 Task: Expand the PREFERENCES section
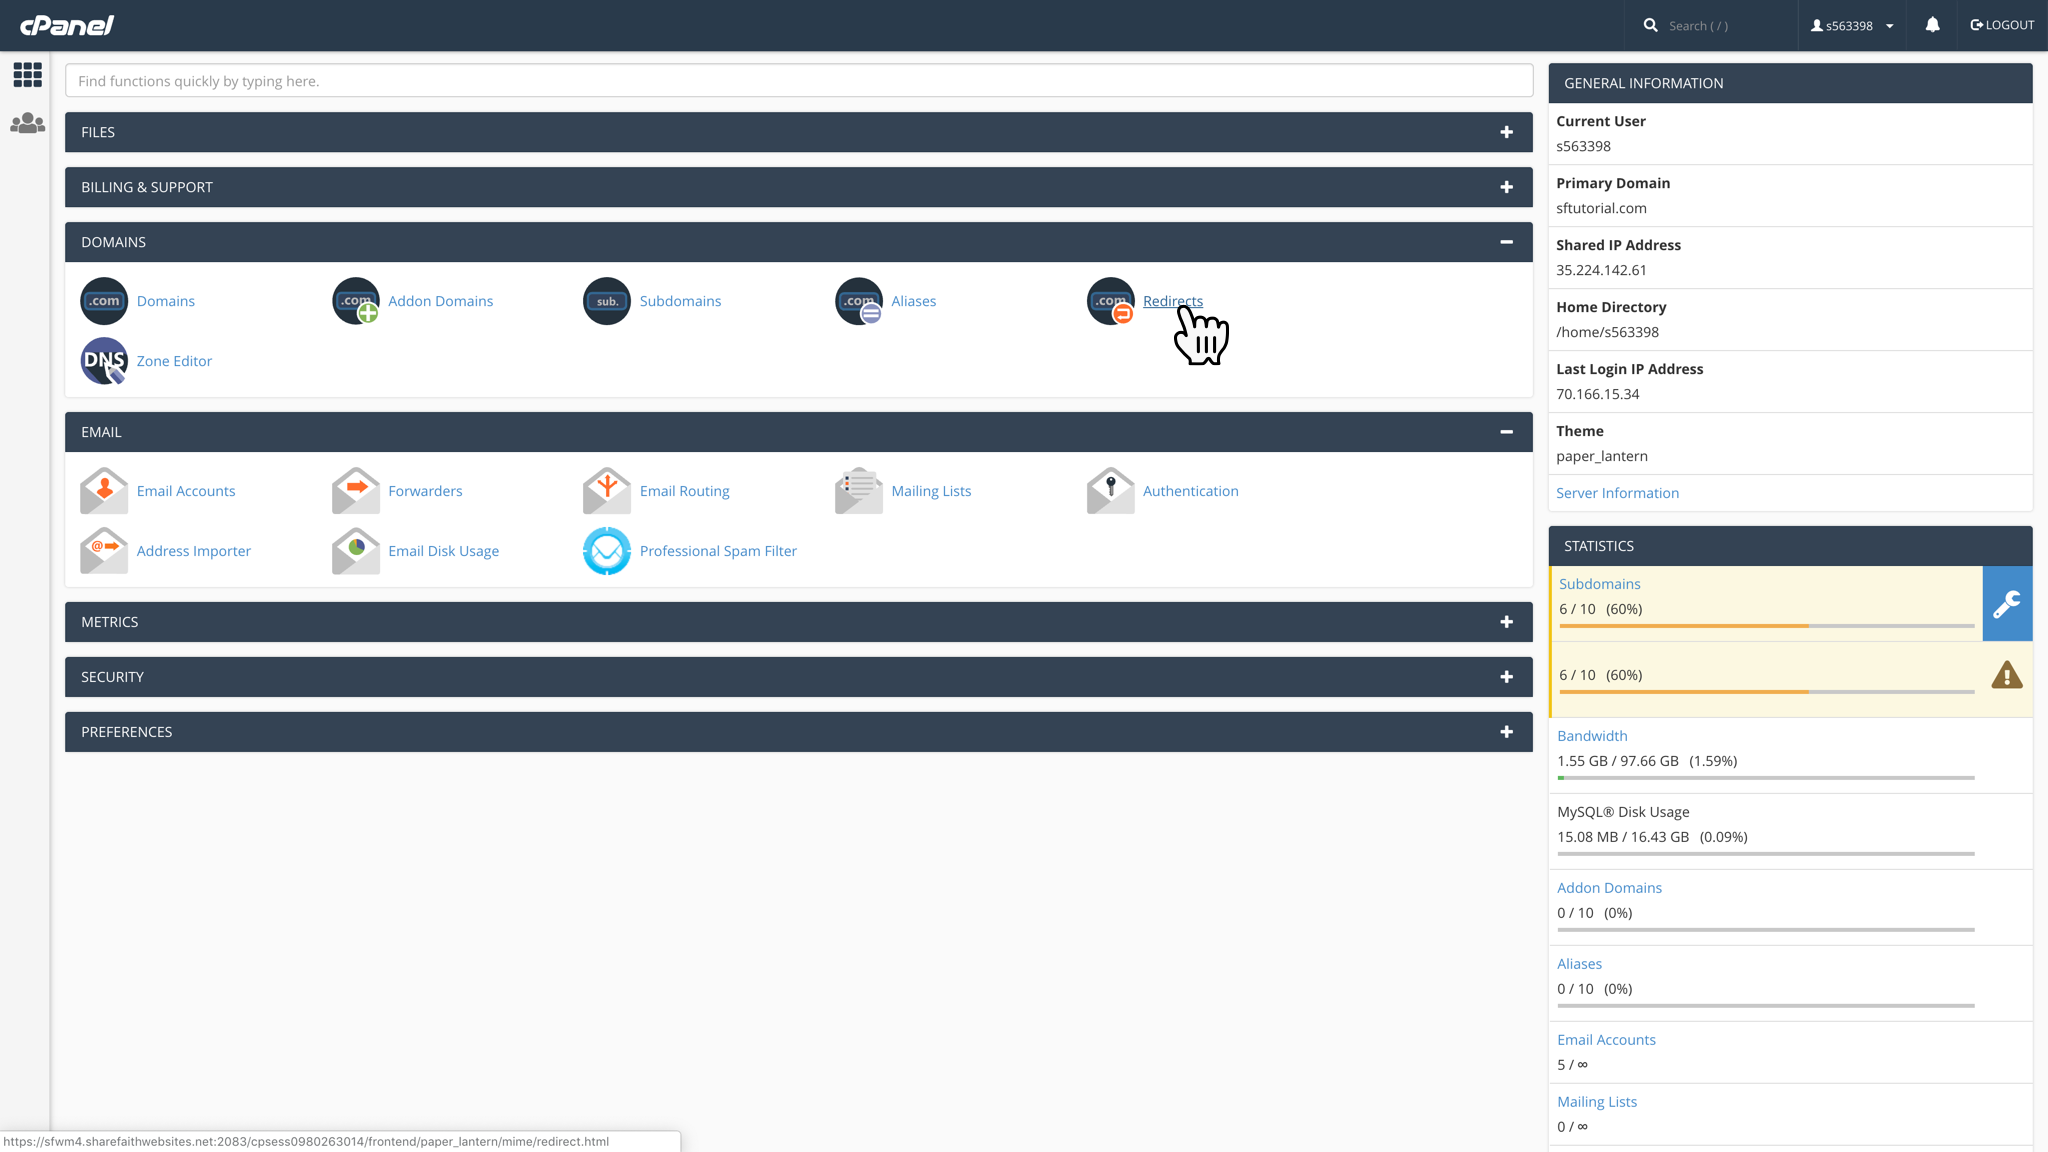click(x=1506, y=732)
